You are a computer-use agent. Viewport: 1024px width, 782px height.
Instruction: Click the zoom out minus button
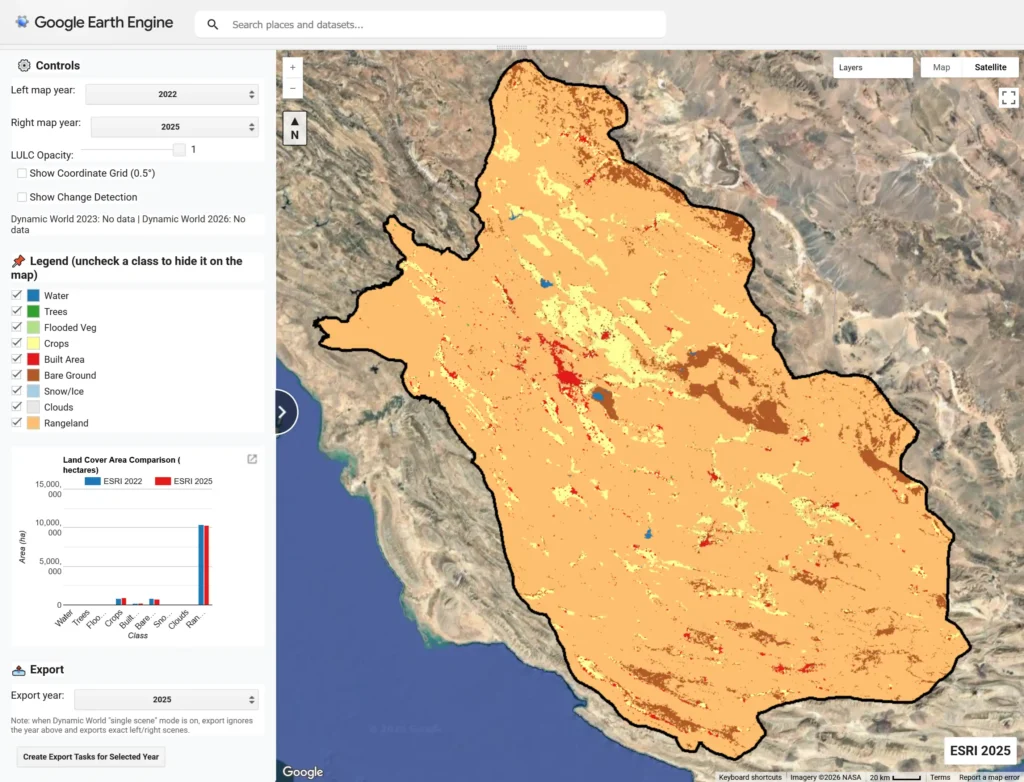[293, 88]
